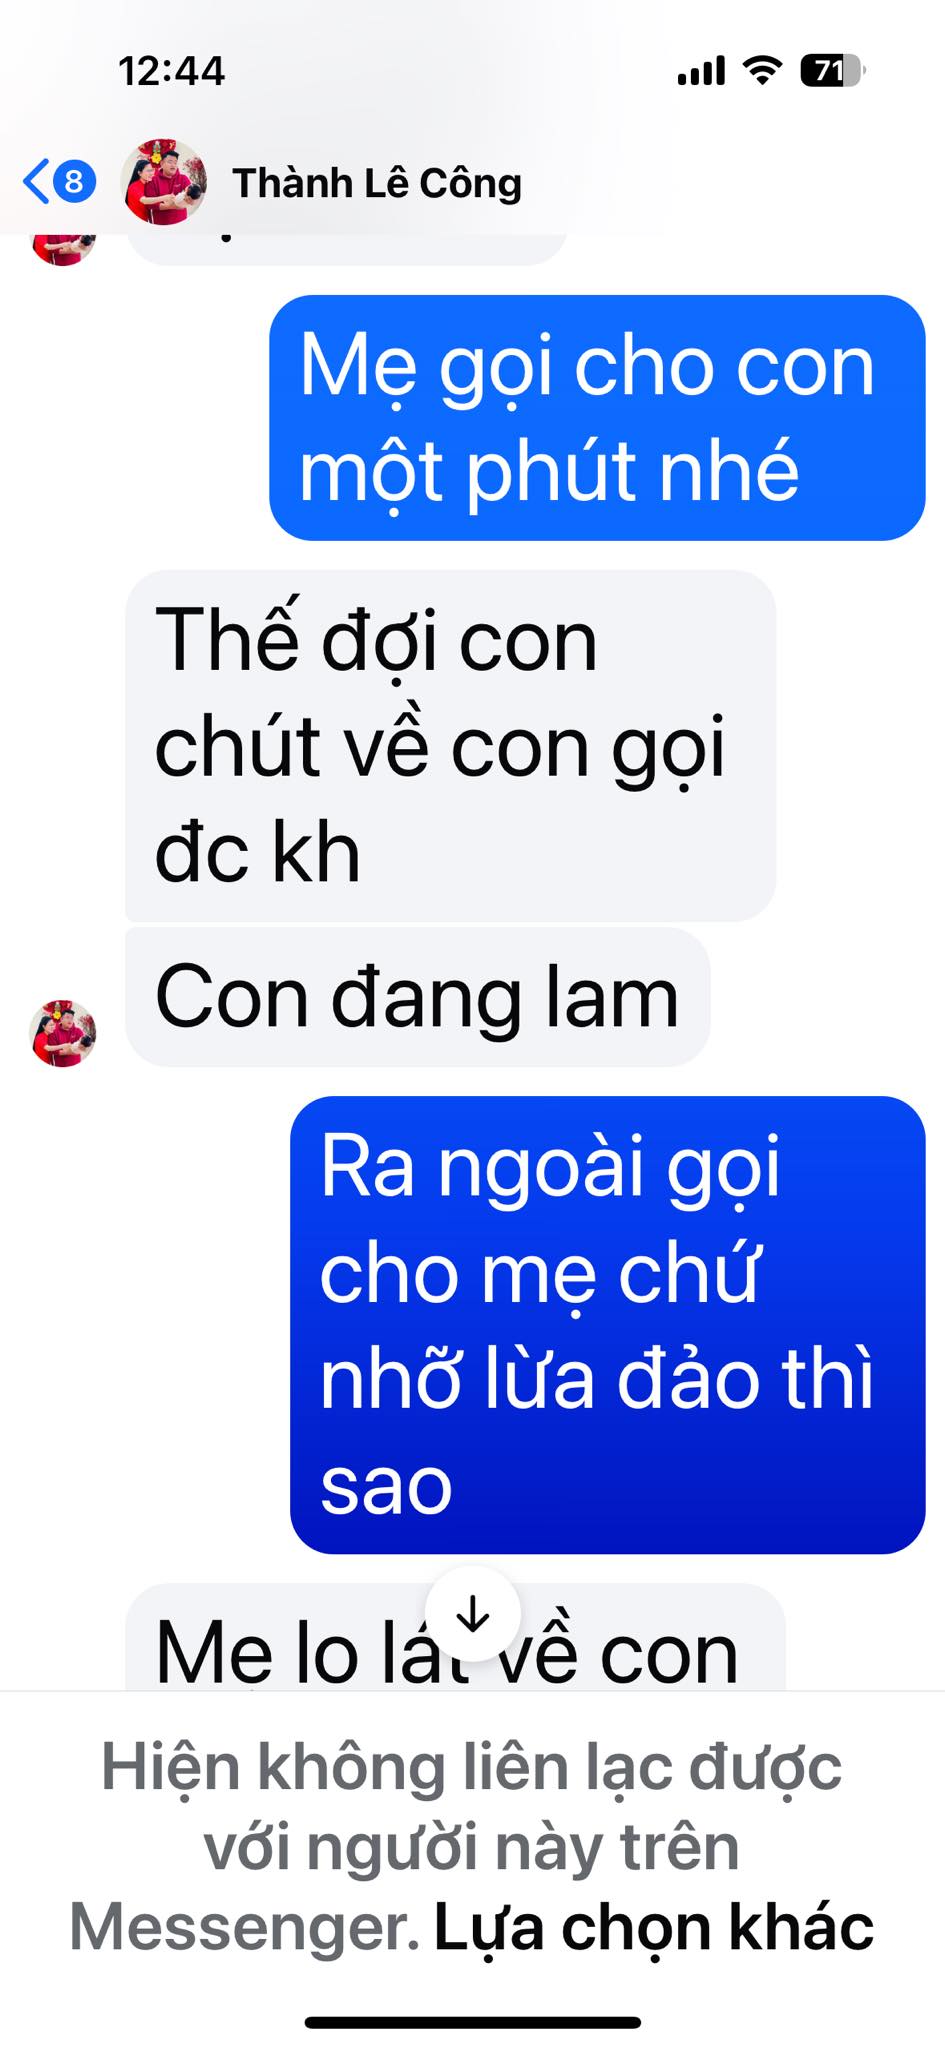Screen dimensions: 945x2048
Task: Select the 'Thế đợi con chút về con gọi' message
Action: click(450, 745)
